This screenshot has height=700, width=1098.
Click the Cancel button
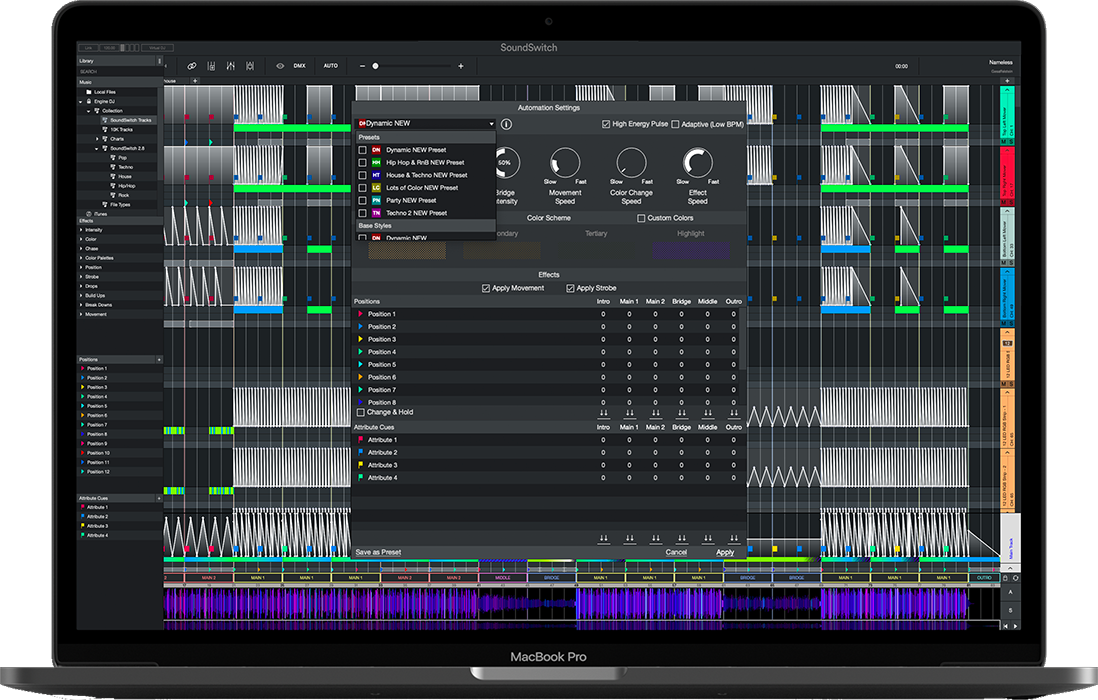pos(676,552)
